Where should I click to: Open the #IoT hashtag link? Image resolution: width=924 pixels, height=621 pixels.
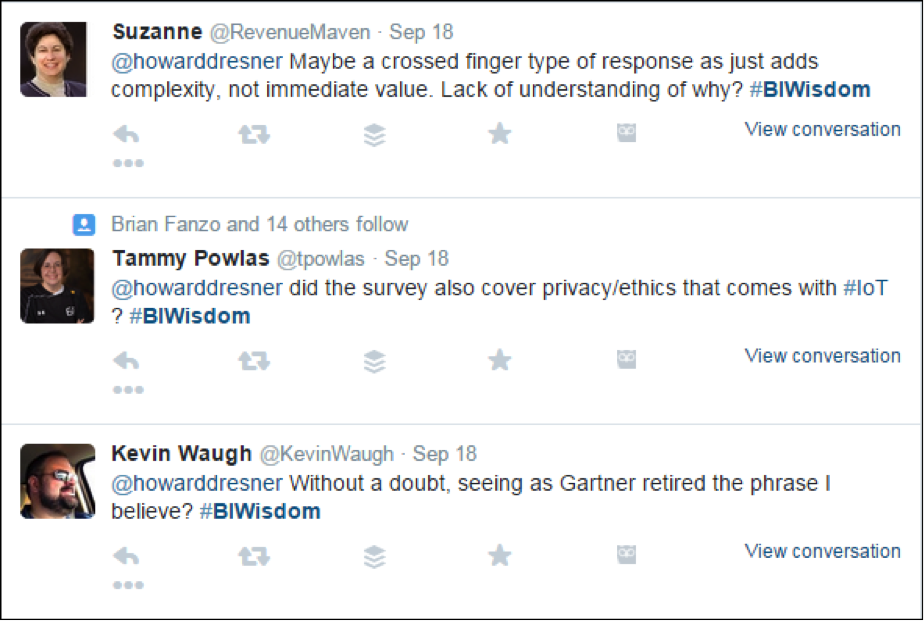click(866, 288)
